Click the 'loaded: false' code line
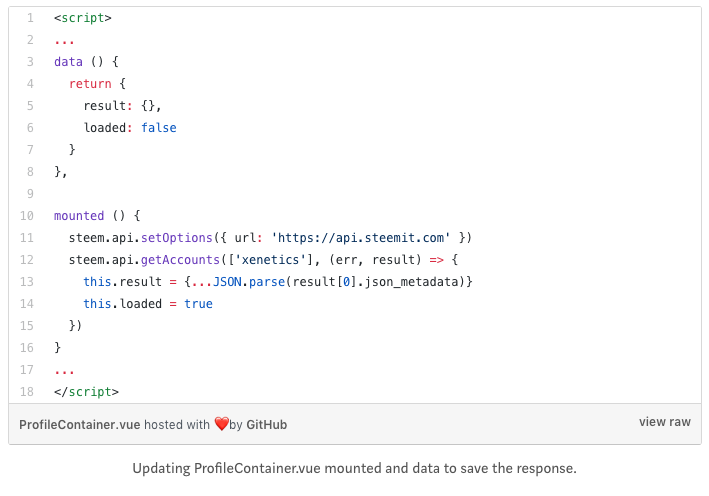 pyautogui.click(x=130, y=127)
